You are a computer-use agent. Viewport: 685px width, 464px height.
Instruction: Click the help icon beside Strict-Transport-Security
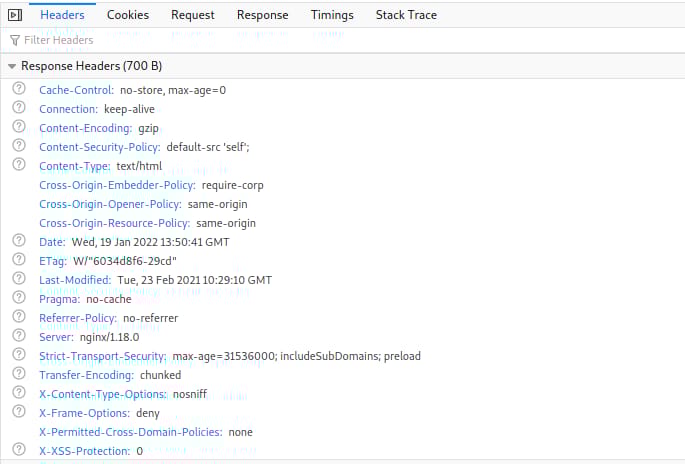click(x=19, y=354)
